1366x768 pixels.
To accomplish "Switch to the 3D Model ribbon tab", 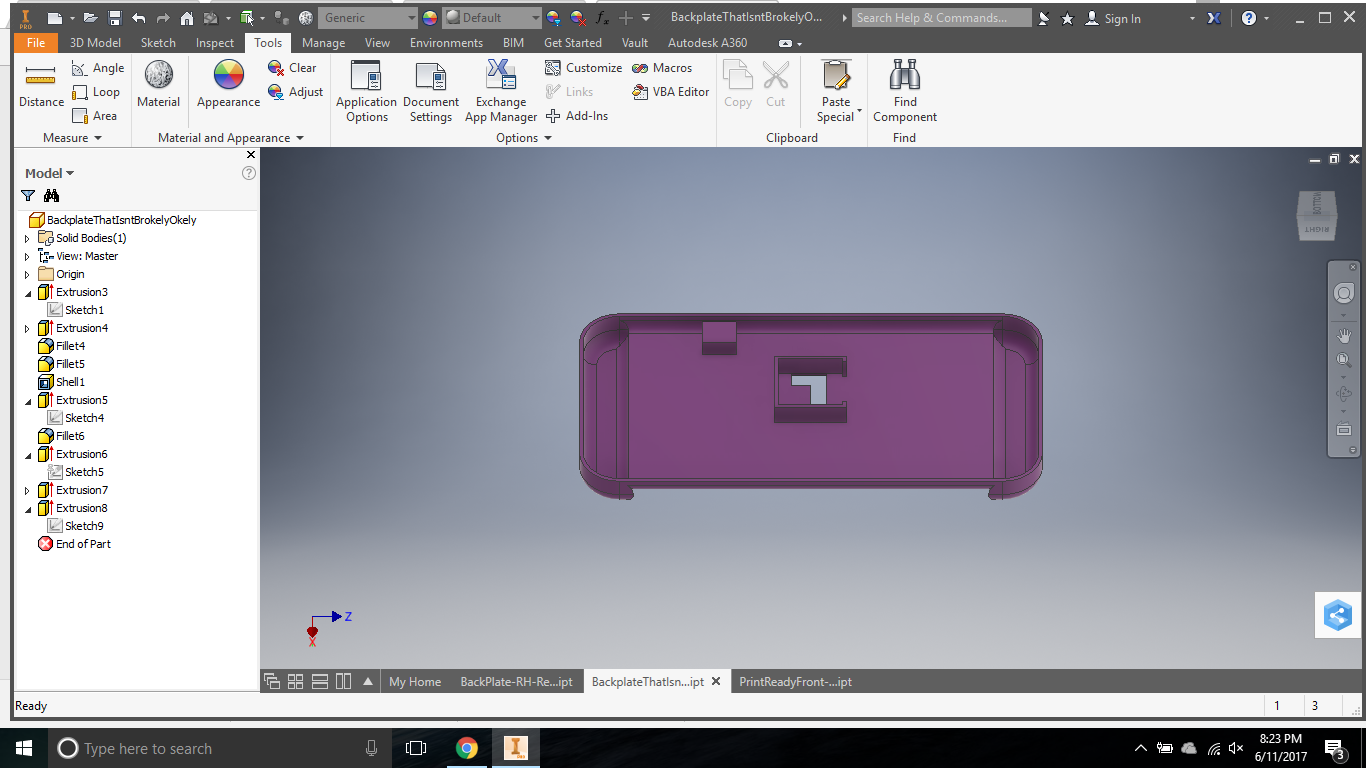I will (x=95, y=43).
